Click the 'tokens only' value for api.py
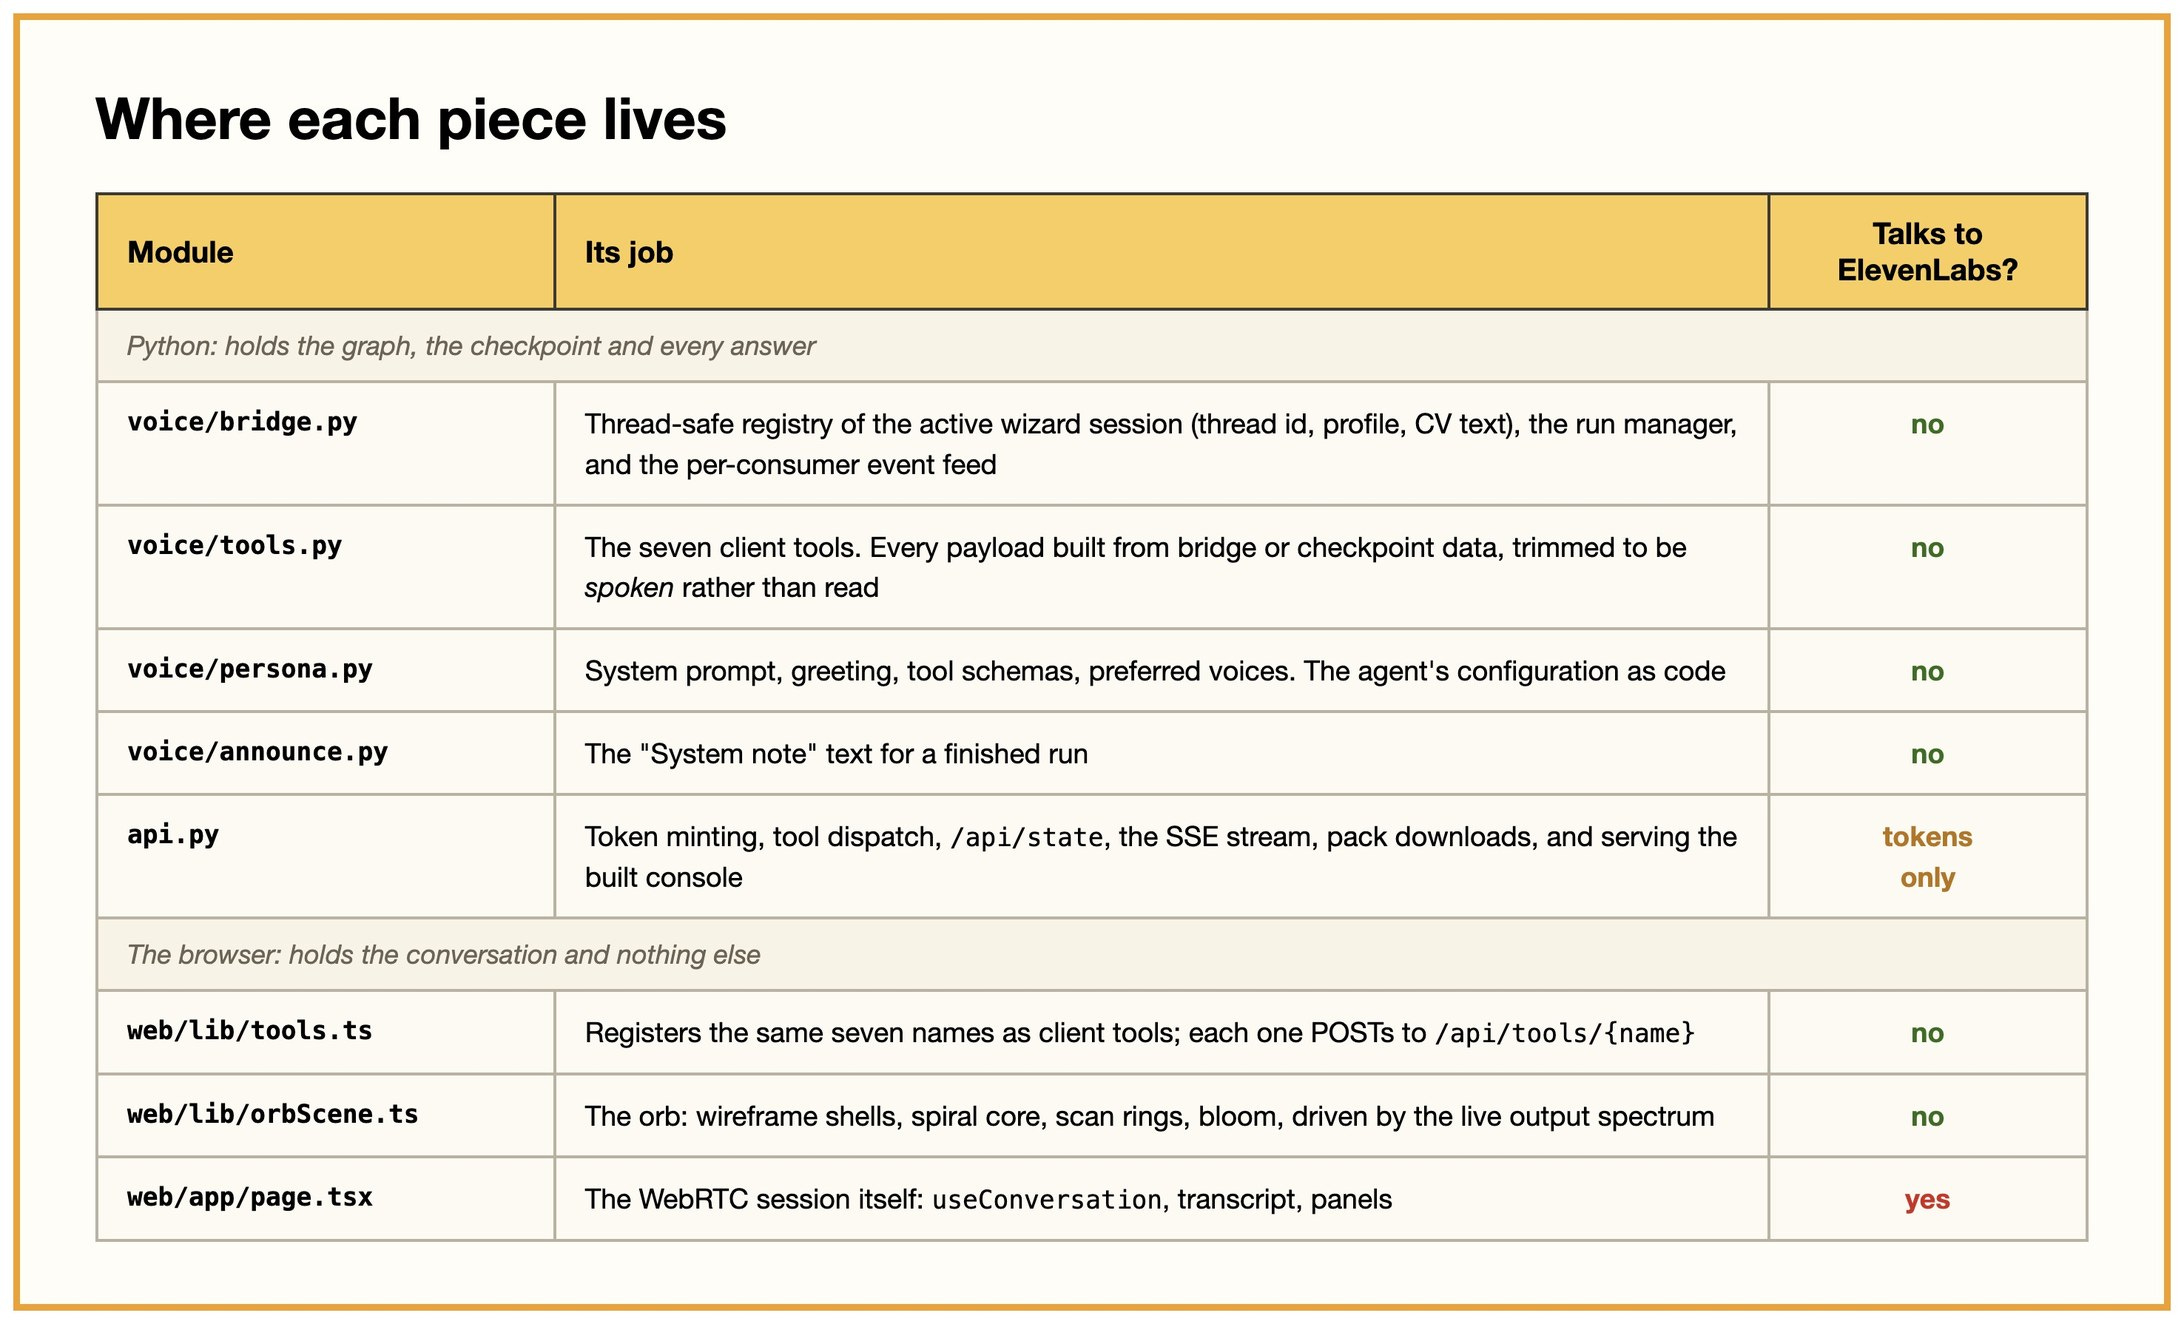Image resolution: width=2184 pixels, height=1324 pixels. [x=1927, y=857]
